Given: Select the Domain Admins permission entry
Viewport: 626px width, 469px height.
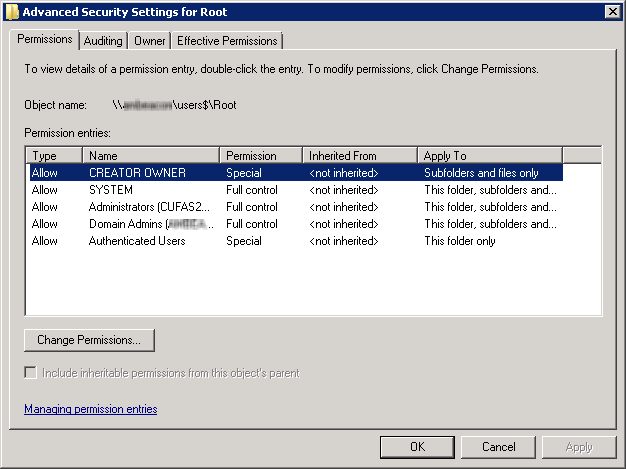Looking at the screenshot, I should [x=150, y=224].
